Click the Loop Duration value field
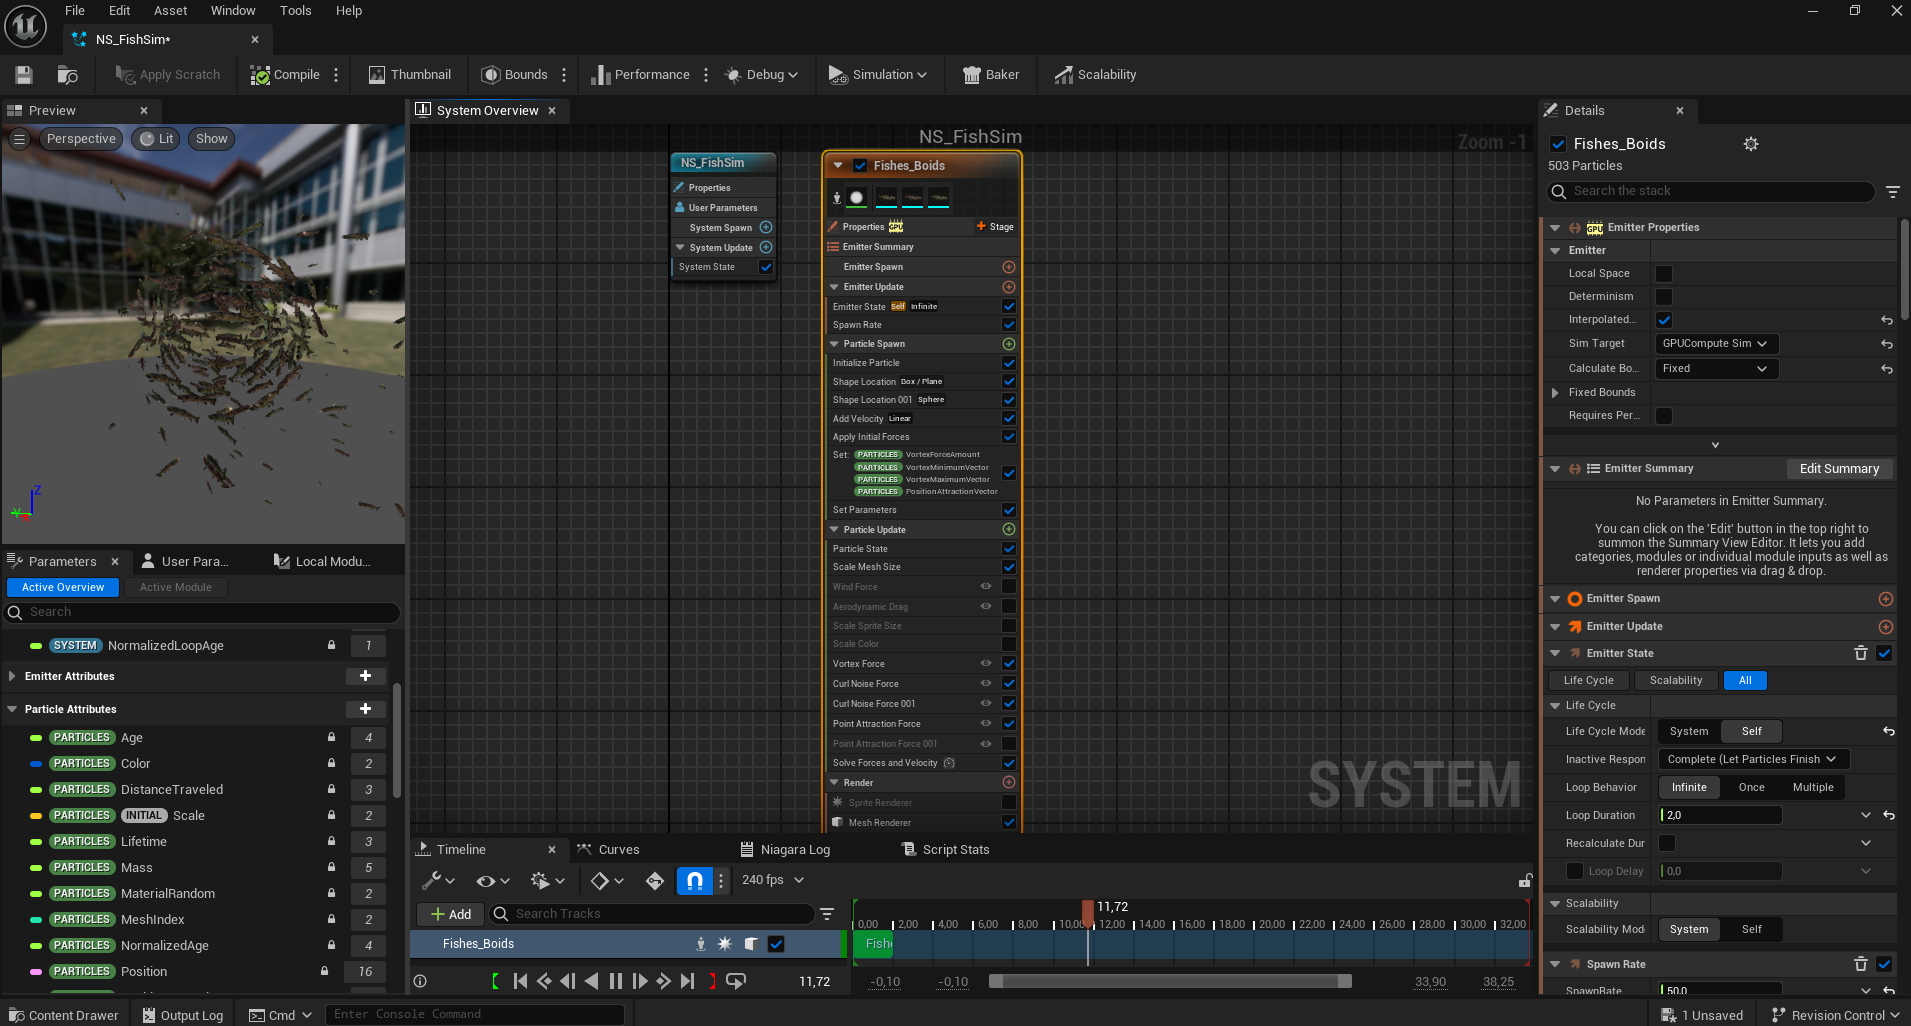 click(1720, 815)
